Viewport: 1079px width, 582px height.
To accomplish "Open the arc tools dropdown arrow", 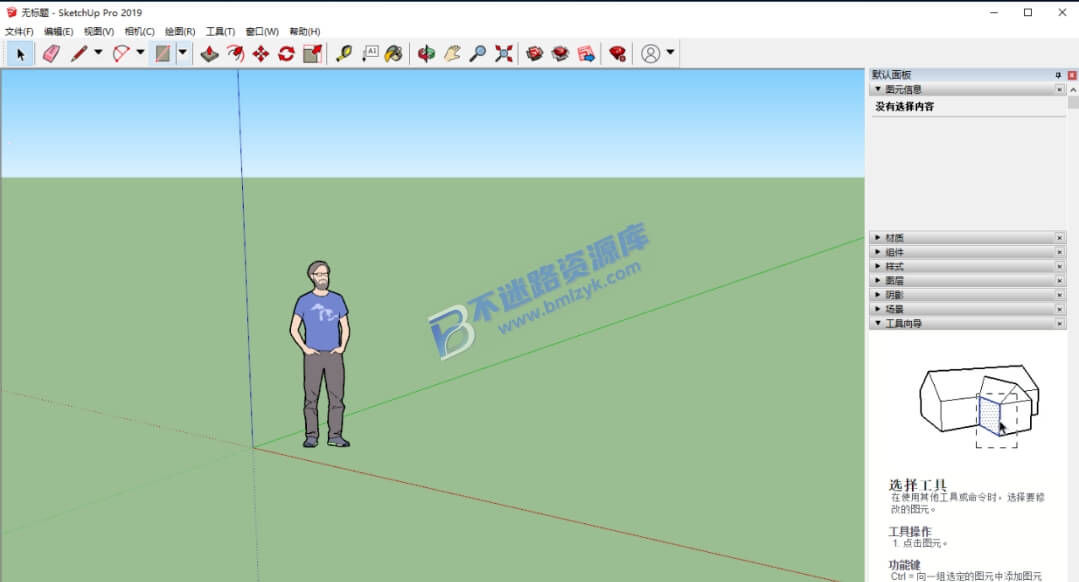I will point(140,52).
